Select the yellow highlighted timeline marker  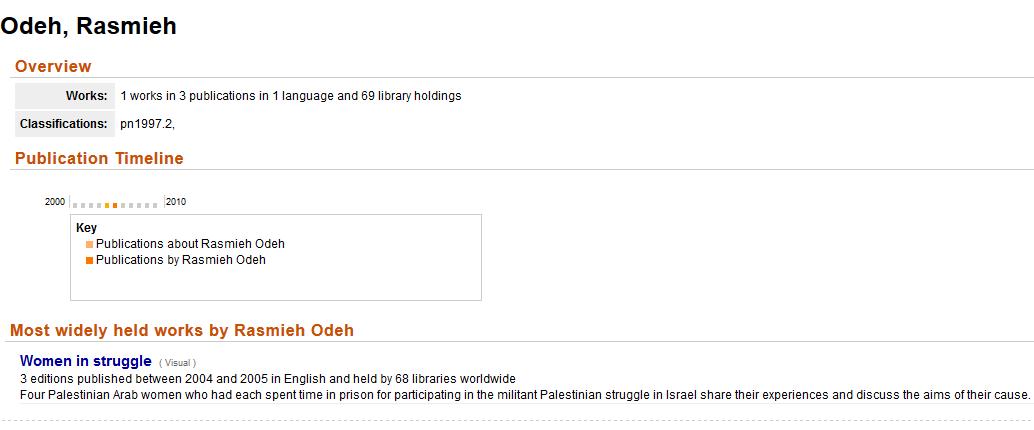pos(107,205)
